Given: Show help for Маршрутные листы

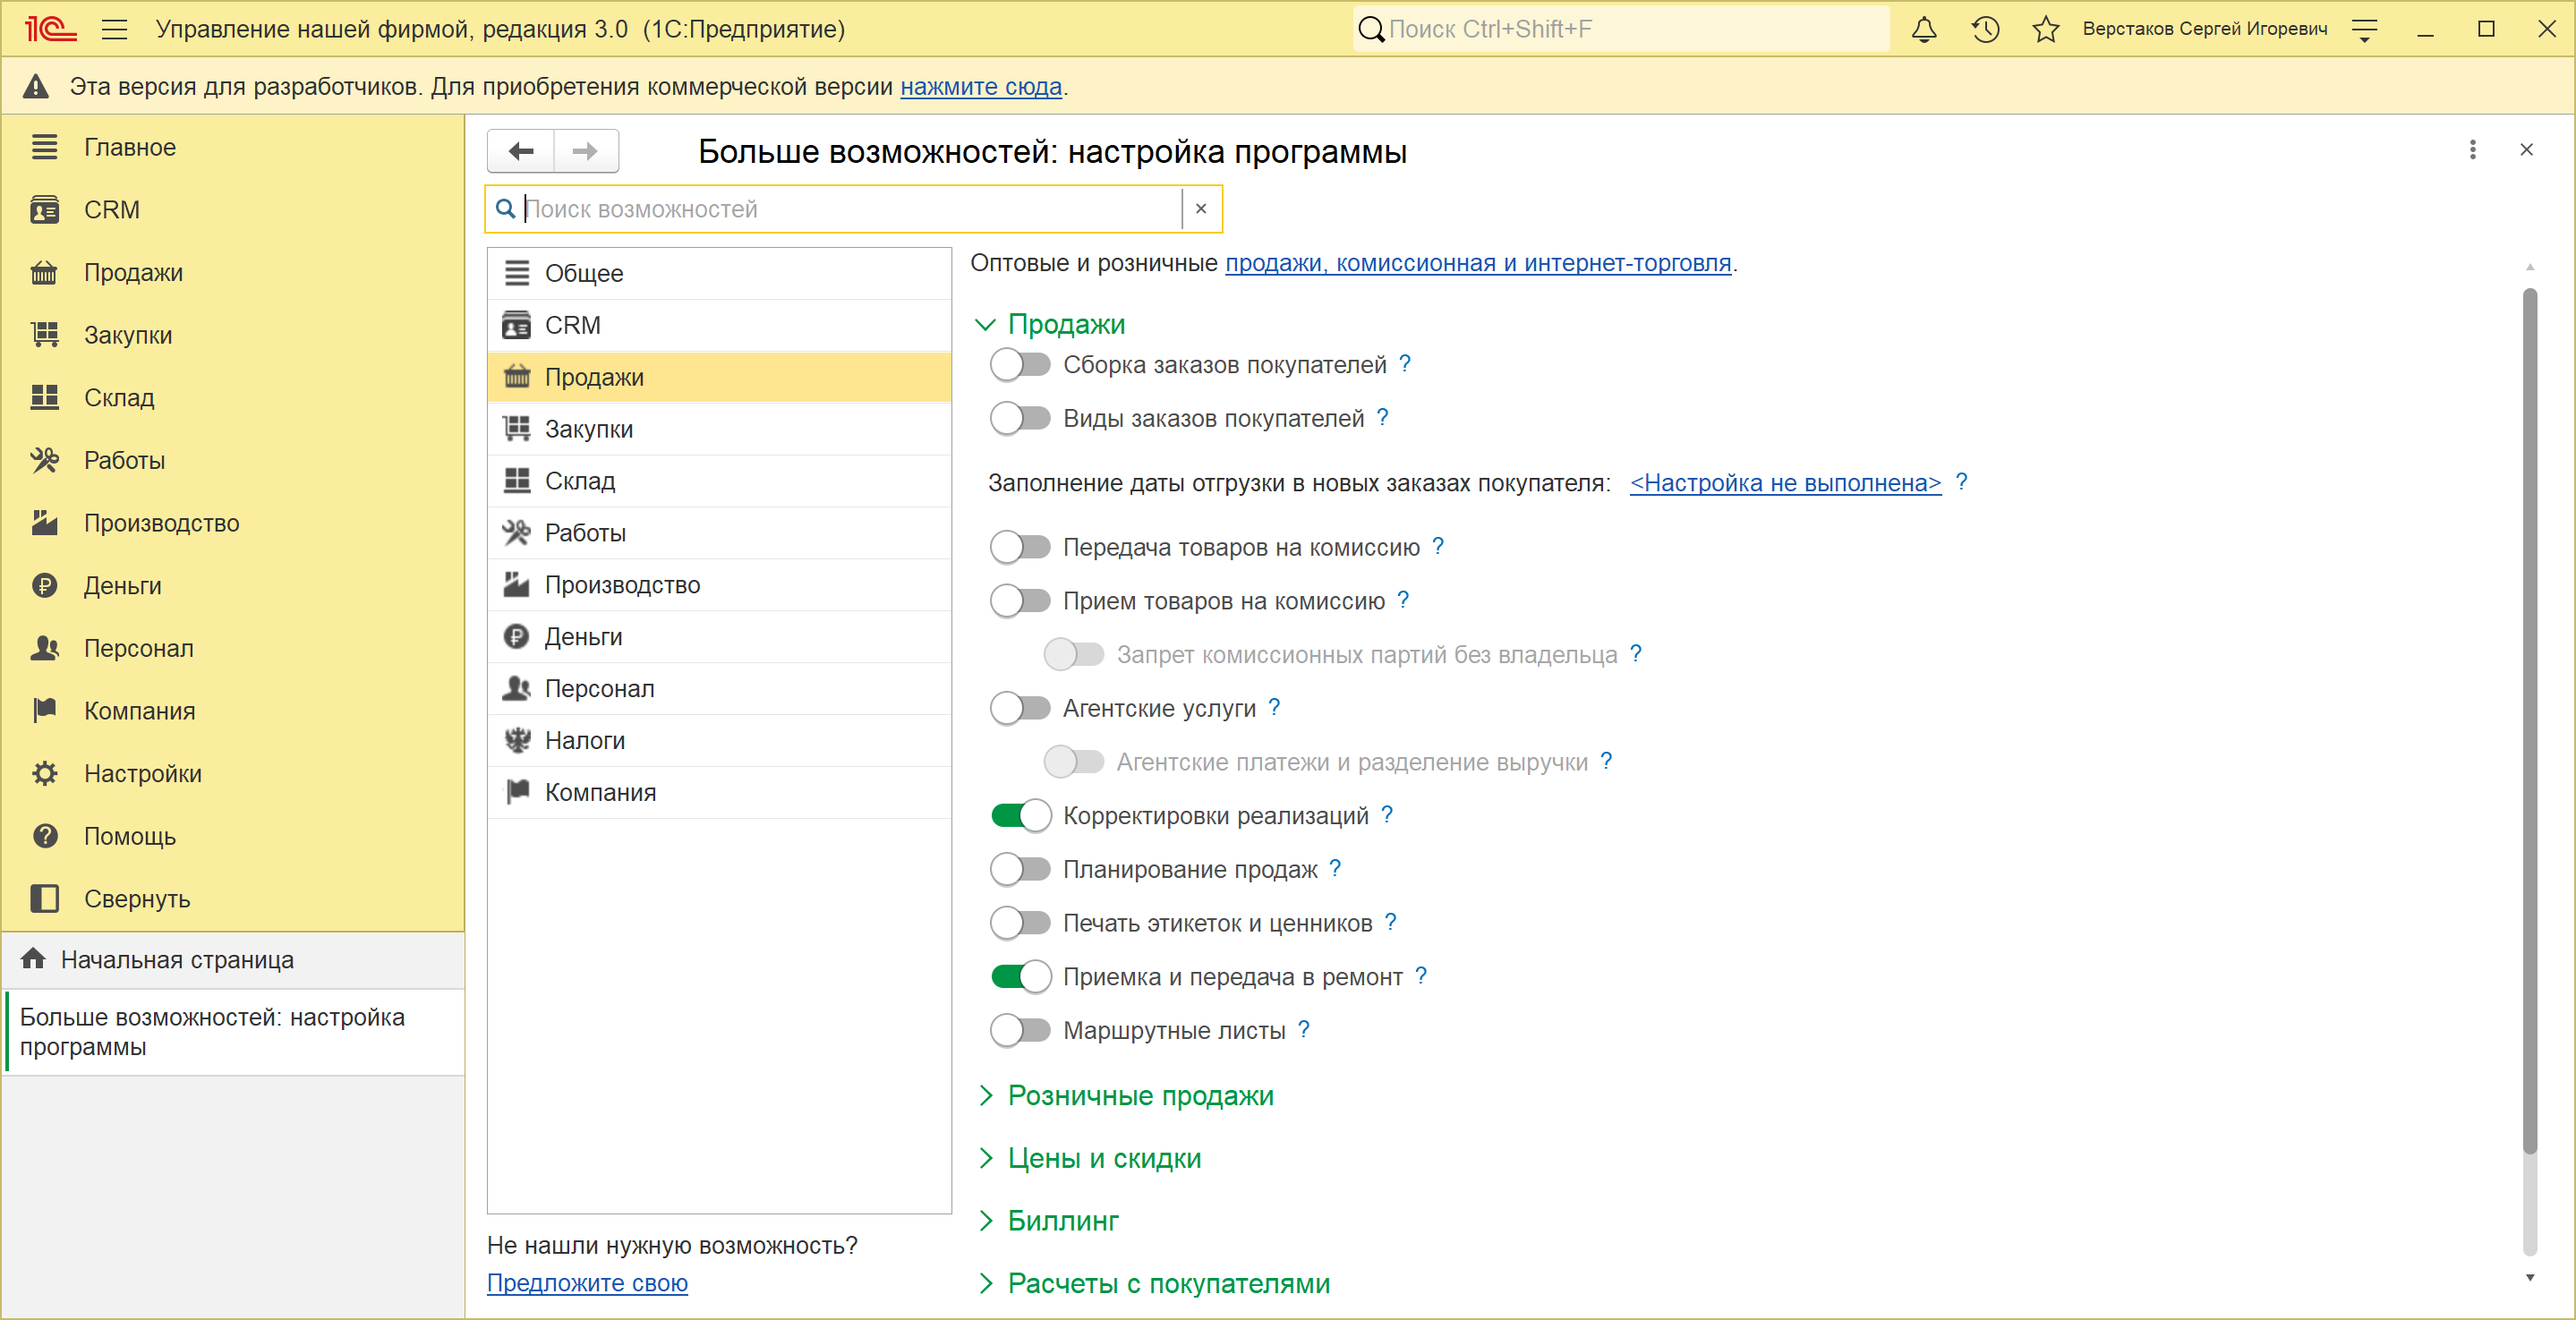Looking at the screenshot, I should pyautogui.click(x=1304, y=1029).
